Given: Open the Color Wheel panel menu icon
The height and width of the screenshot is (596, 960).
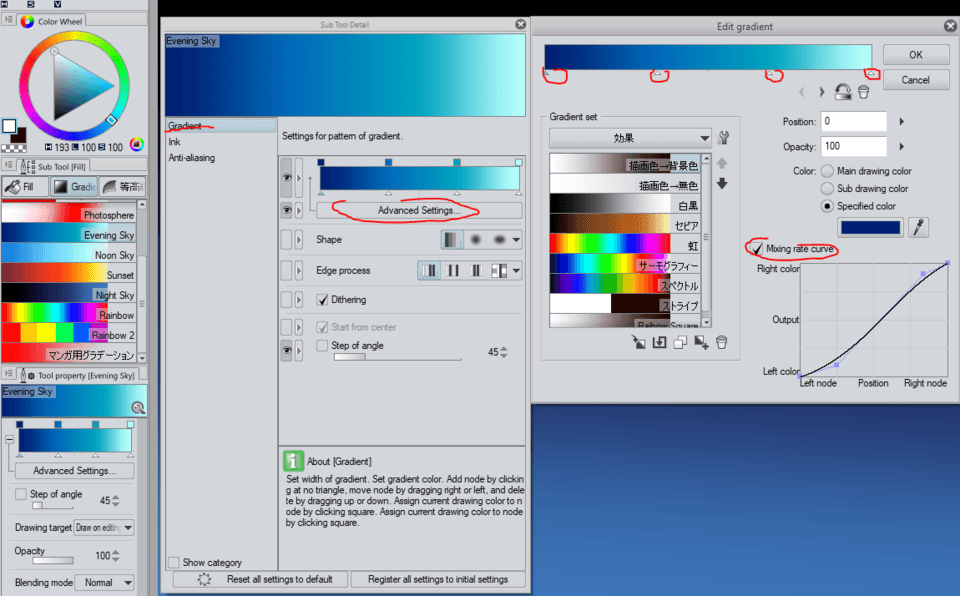Looking at the screenshot, I should pos(9,20).
